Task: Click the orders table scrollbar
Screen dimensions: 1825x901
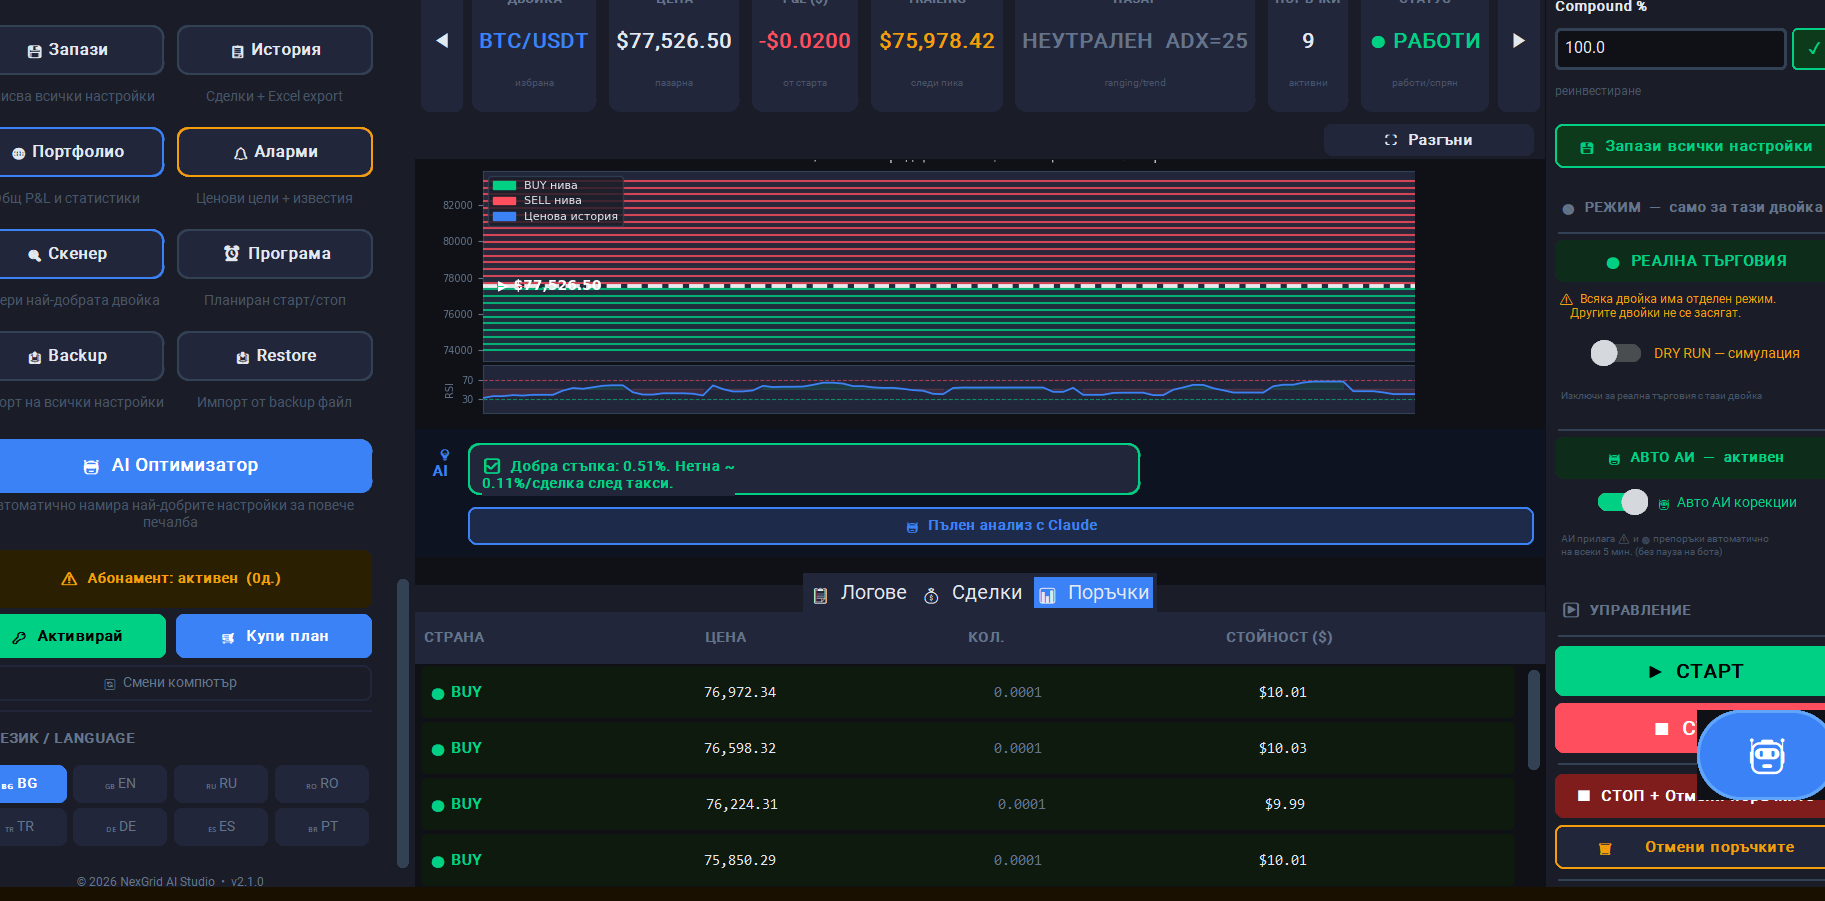Action: pyautogui.click(x=1534, y=720)
